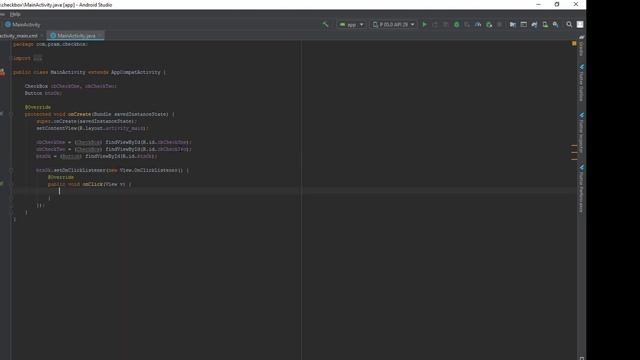Click the Apply Changes icon beside Run

pos(435,24)
